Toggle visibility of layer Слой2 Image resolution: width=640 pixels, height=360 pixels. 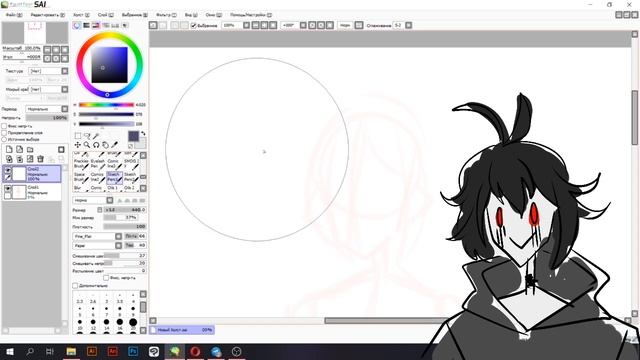point(7,170)
